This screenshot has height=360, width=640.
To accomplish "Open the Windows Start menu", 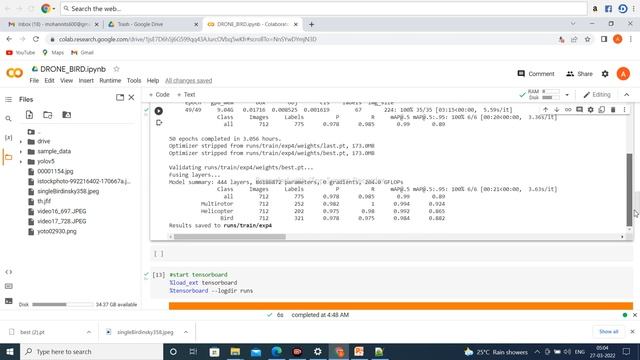I will (10, 351).
